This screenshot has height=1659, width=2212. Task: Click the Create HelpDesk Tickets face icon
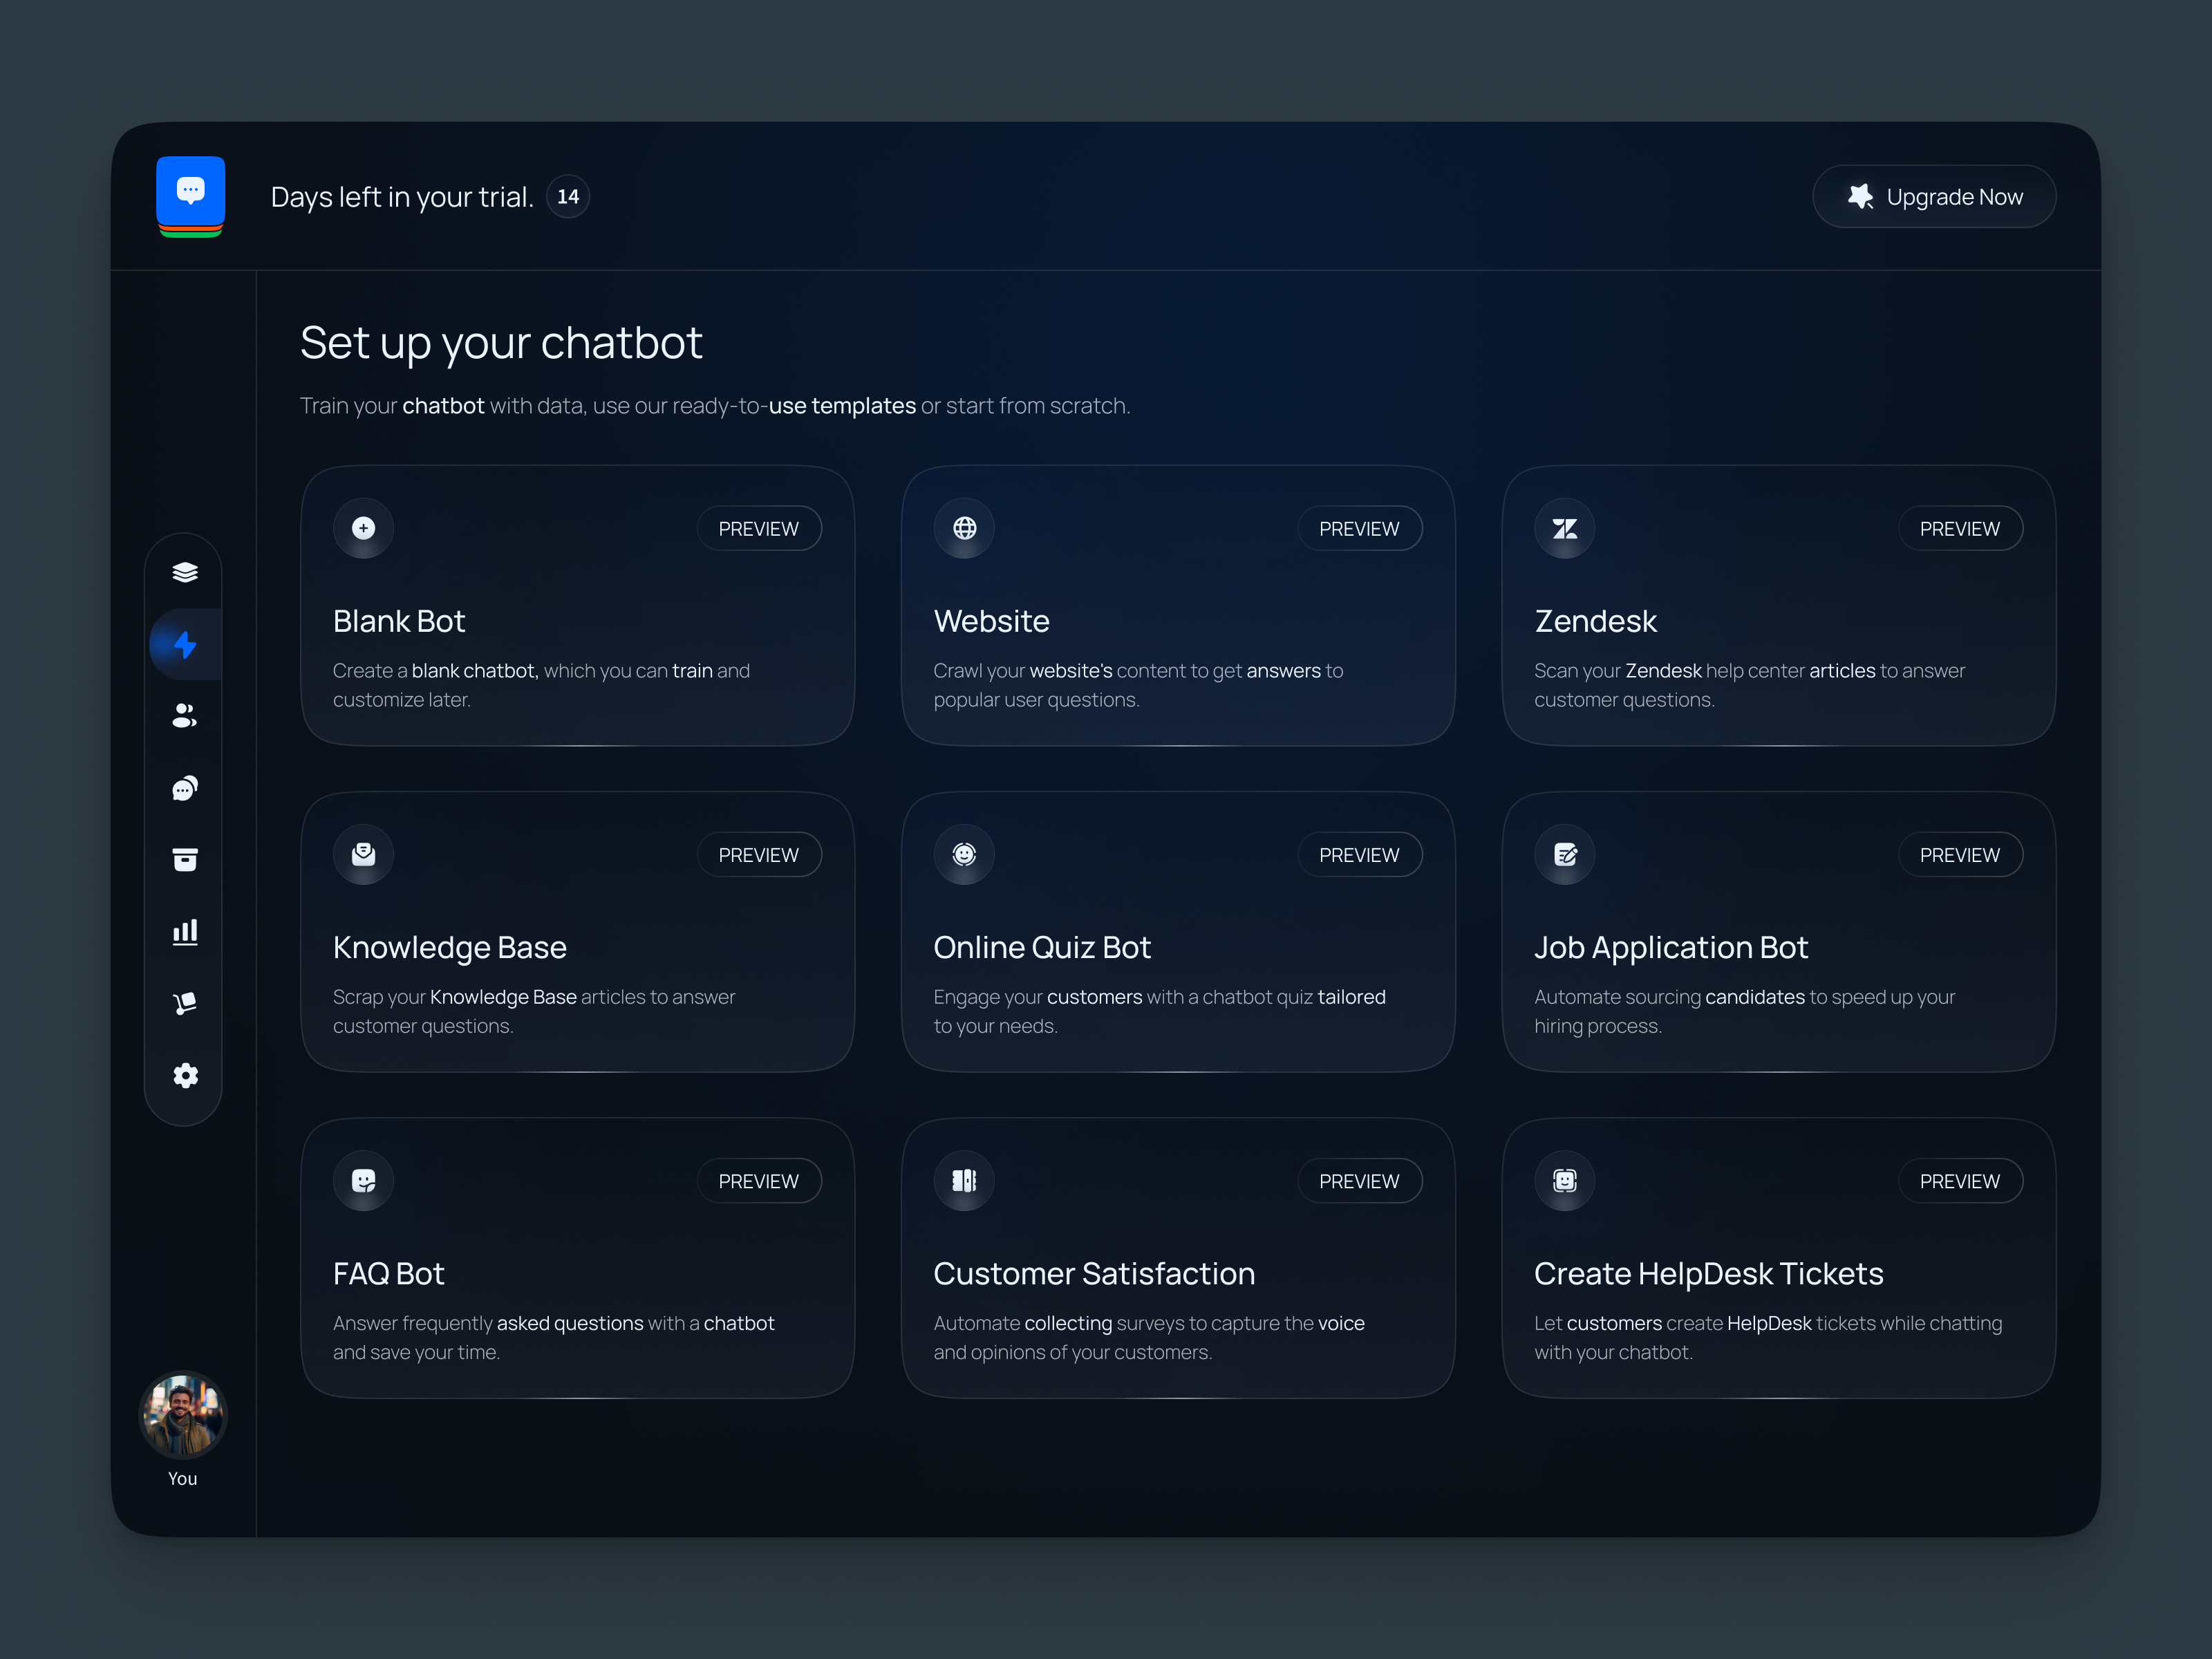point(1565,1180)
